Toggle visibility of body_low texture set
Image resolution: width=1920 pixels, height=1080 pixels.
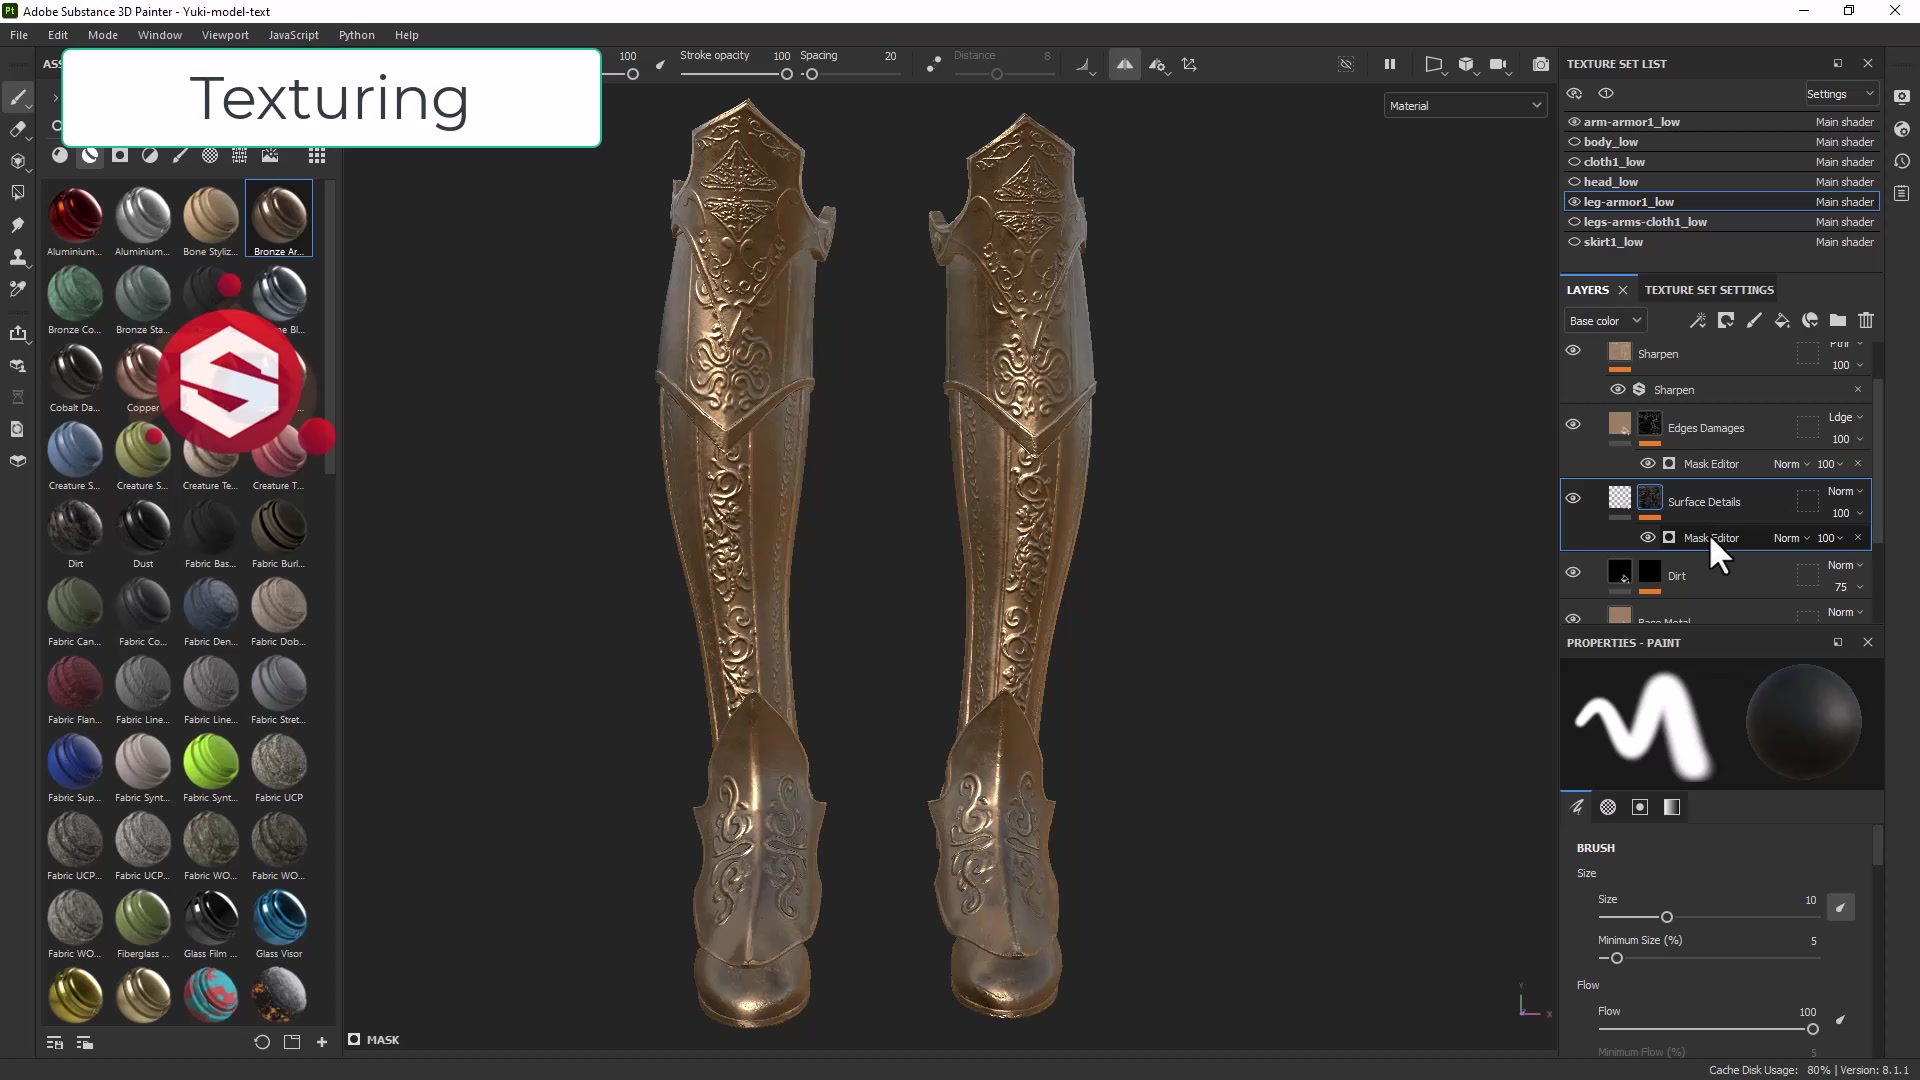(x=1574, y=142)
